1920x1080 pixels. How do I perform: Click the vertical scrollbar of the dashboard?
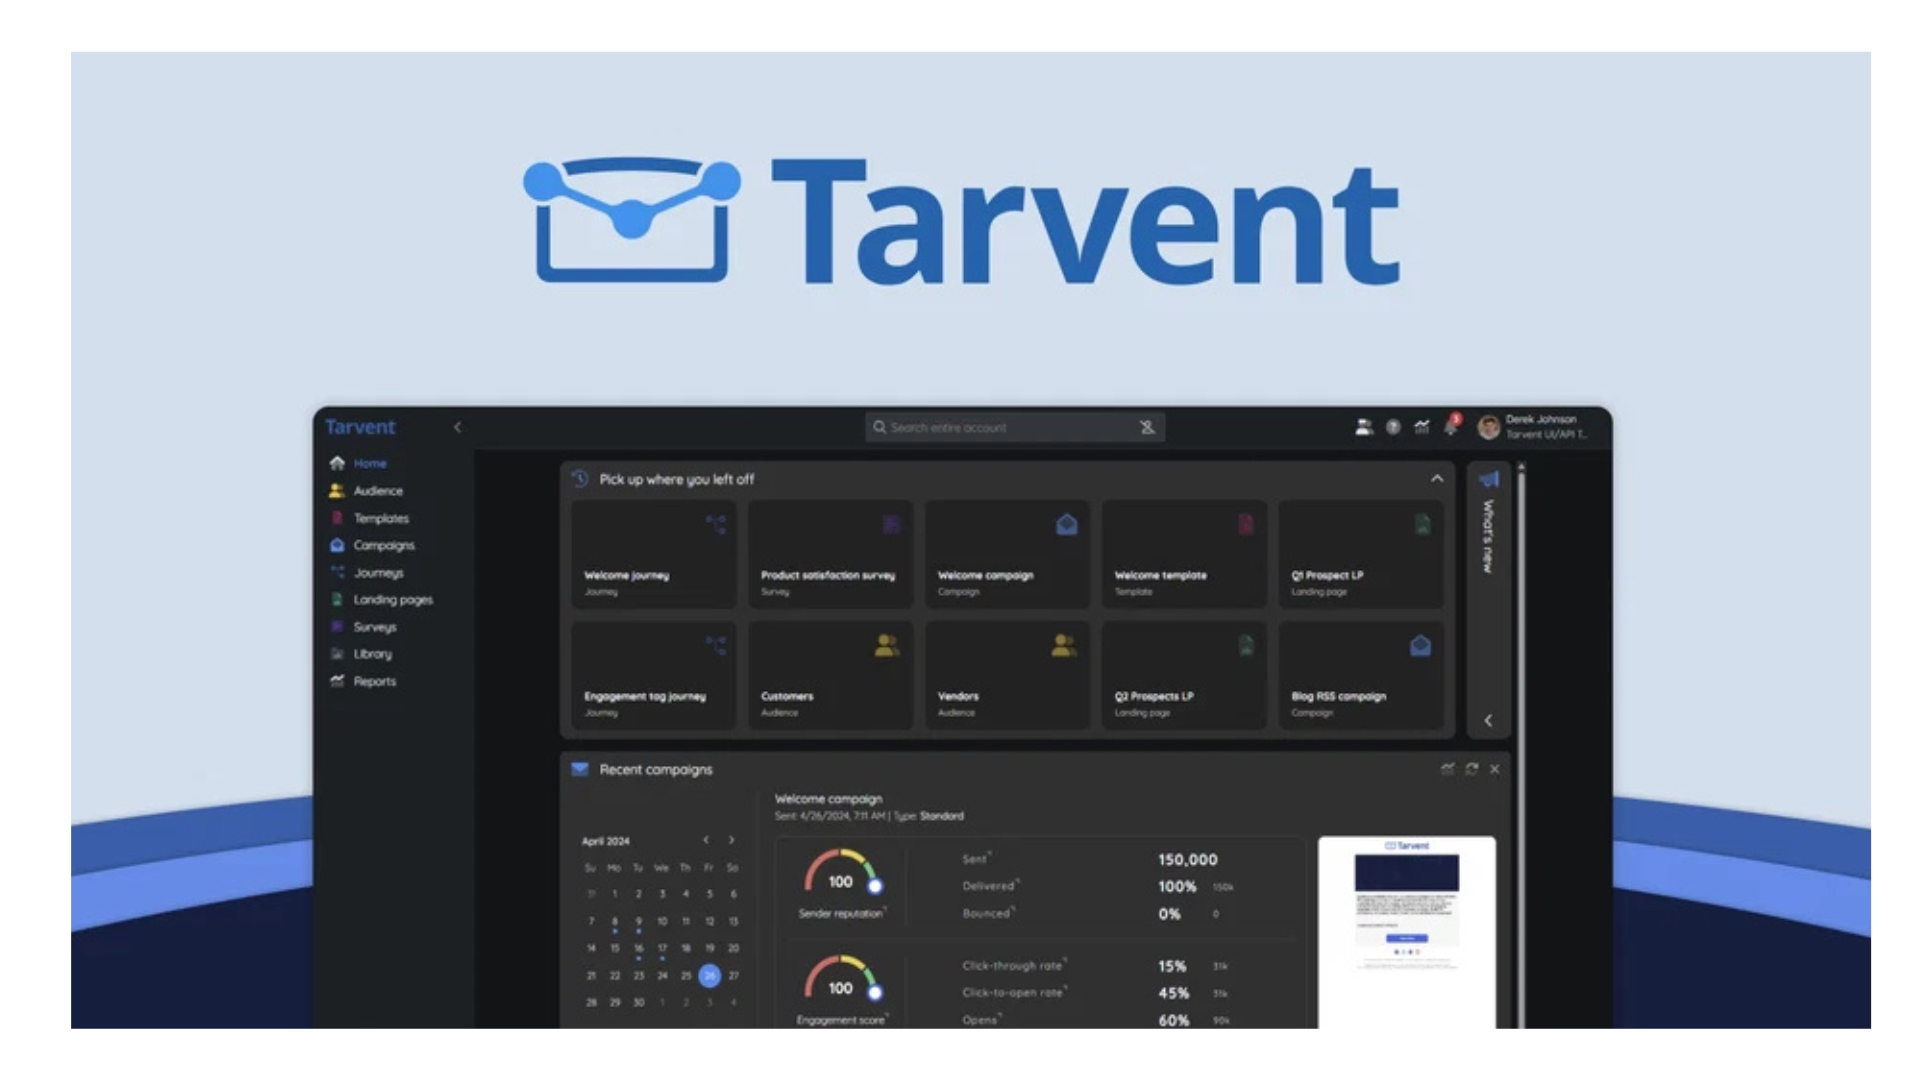[1521, 745]
